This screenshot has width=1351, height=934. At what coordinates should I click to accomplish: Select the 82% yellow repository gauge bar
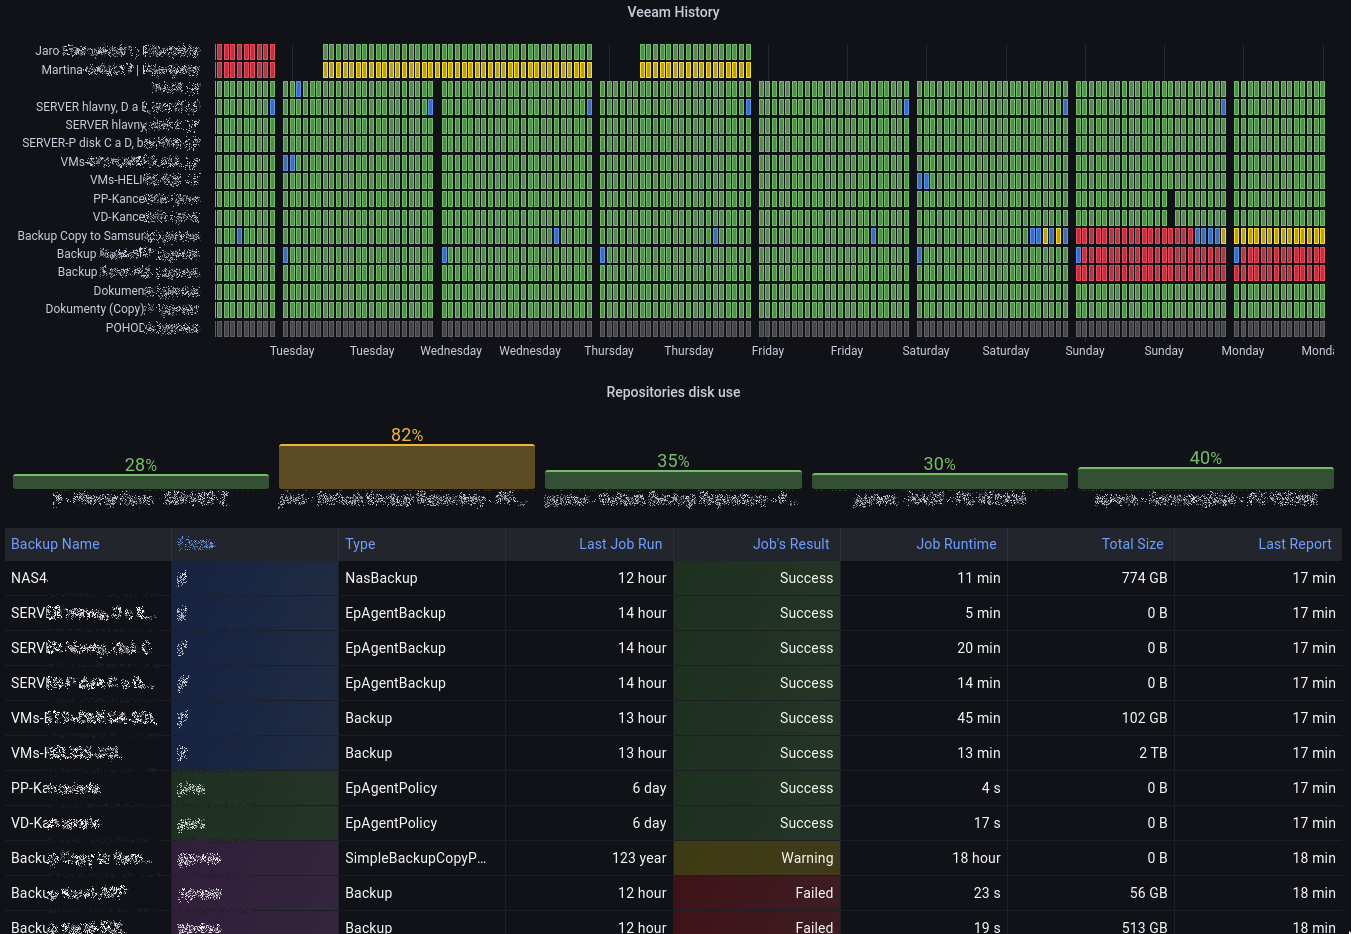click(407, 466)
